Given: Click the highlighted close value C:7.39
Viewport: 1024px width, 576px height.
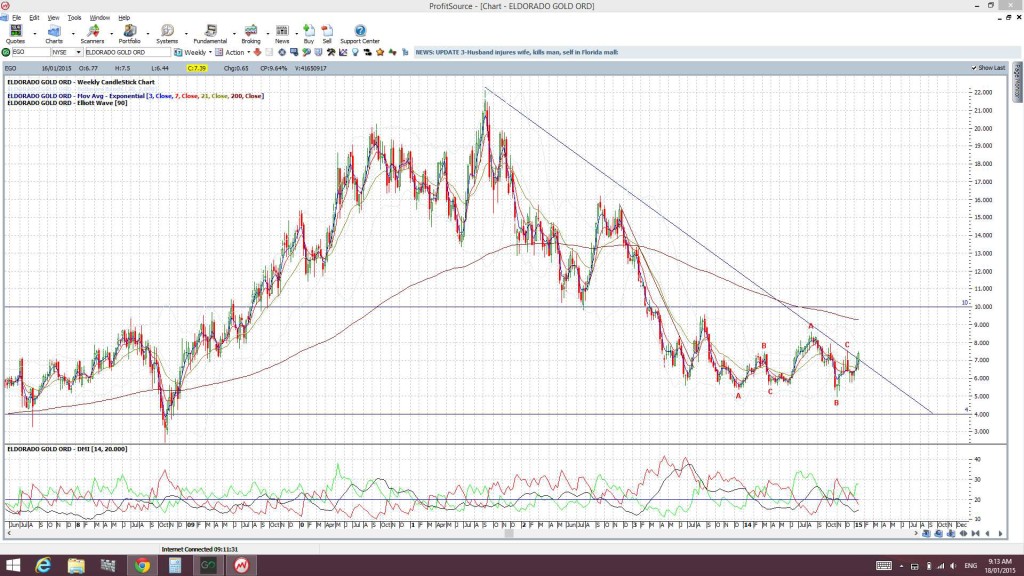Looking at the screenshot, I should [197, 68].
